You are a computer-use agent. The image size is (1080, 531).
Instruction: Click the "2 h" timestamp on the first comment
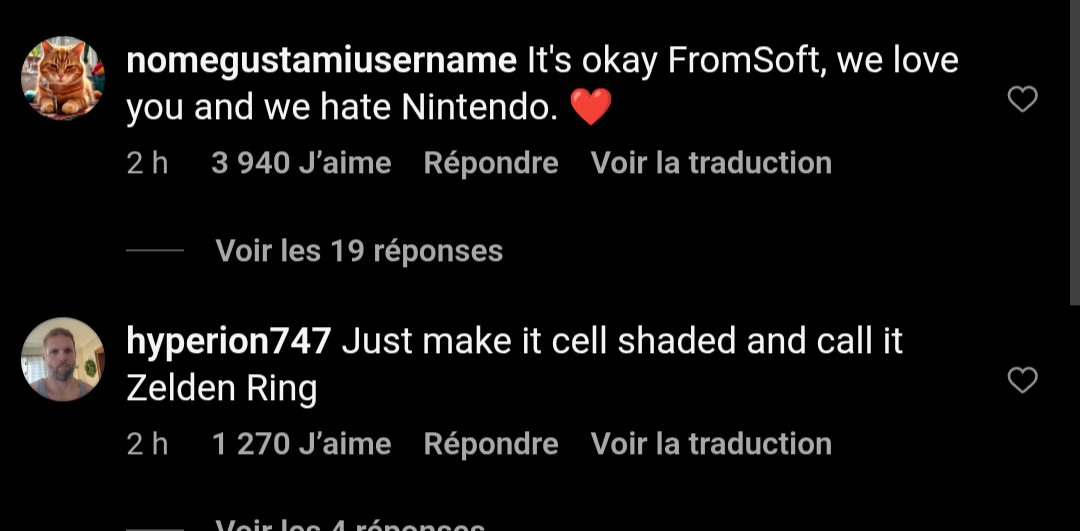click(147, 163)
